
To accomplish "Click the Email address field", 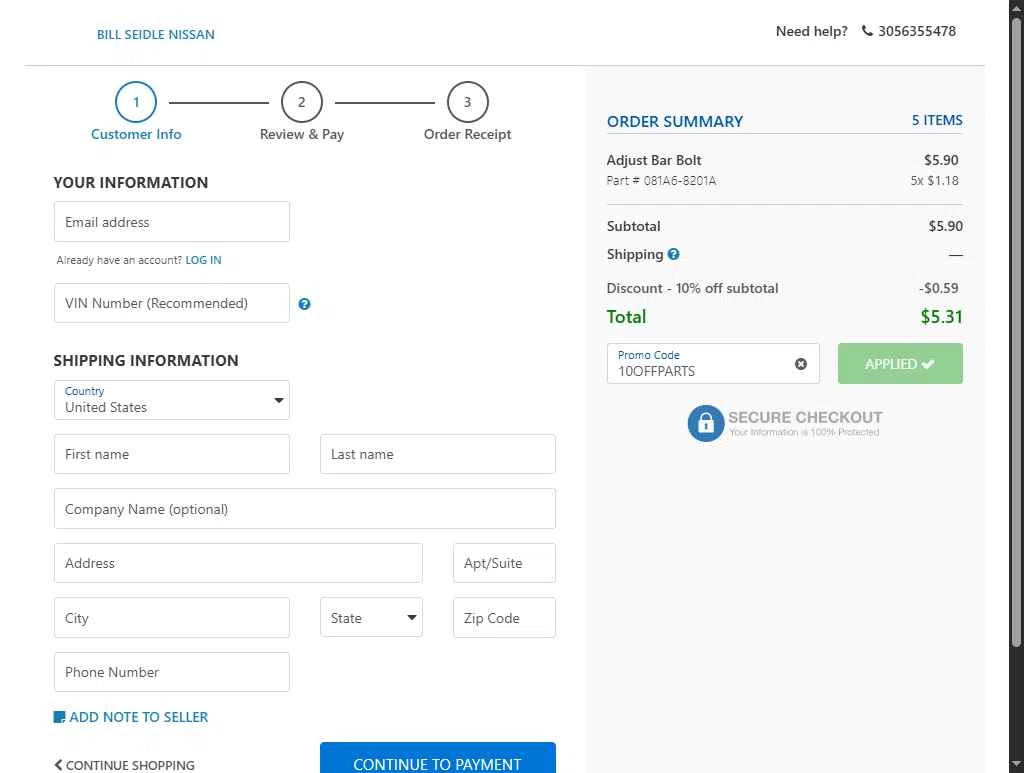I will point(172,221).
